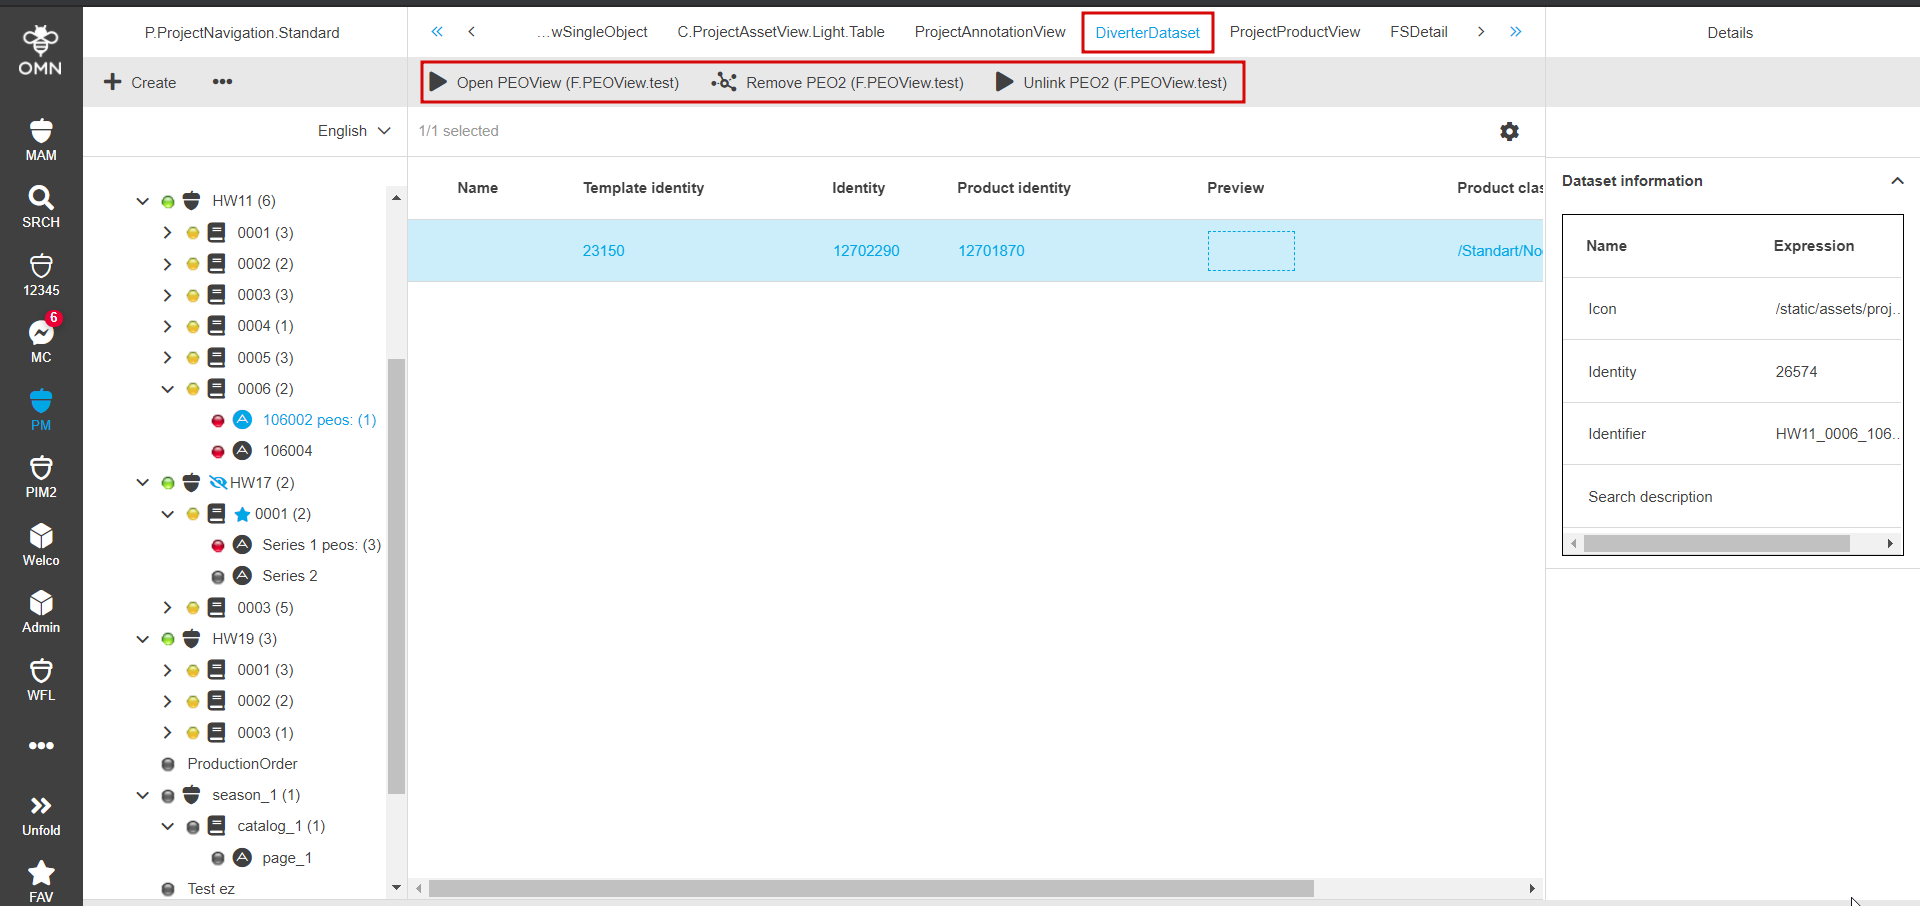Viewport: 1920px width, 906px height.
Task: Open the WFL workflow module
Action: coord(41,679)
